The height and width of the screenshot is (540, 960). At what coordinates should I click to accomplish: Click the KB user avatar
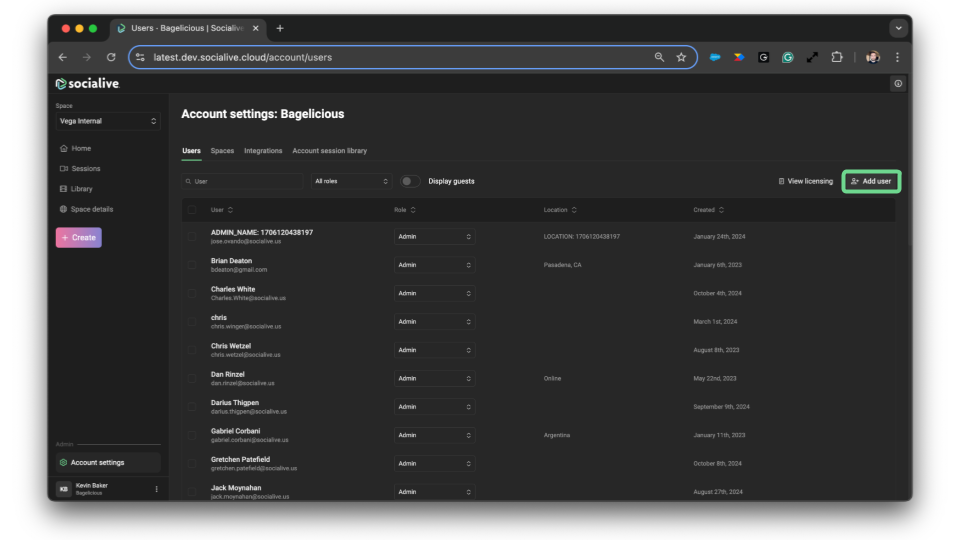click(x=64, y=489)
